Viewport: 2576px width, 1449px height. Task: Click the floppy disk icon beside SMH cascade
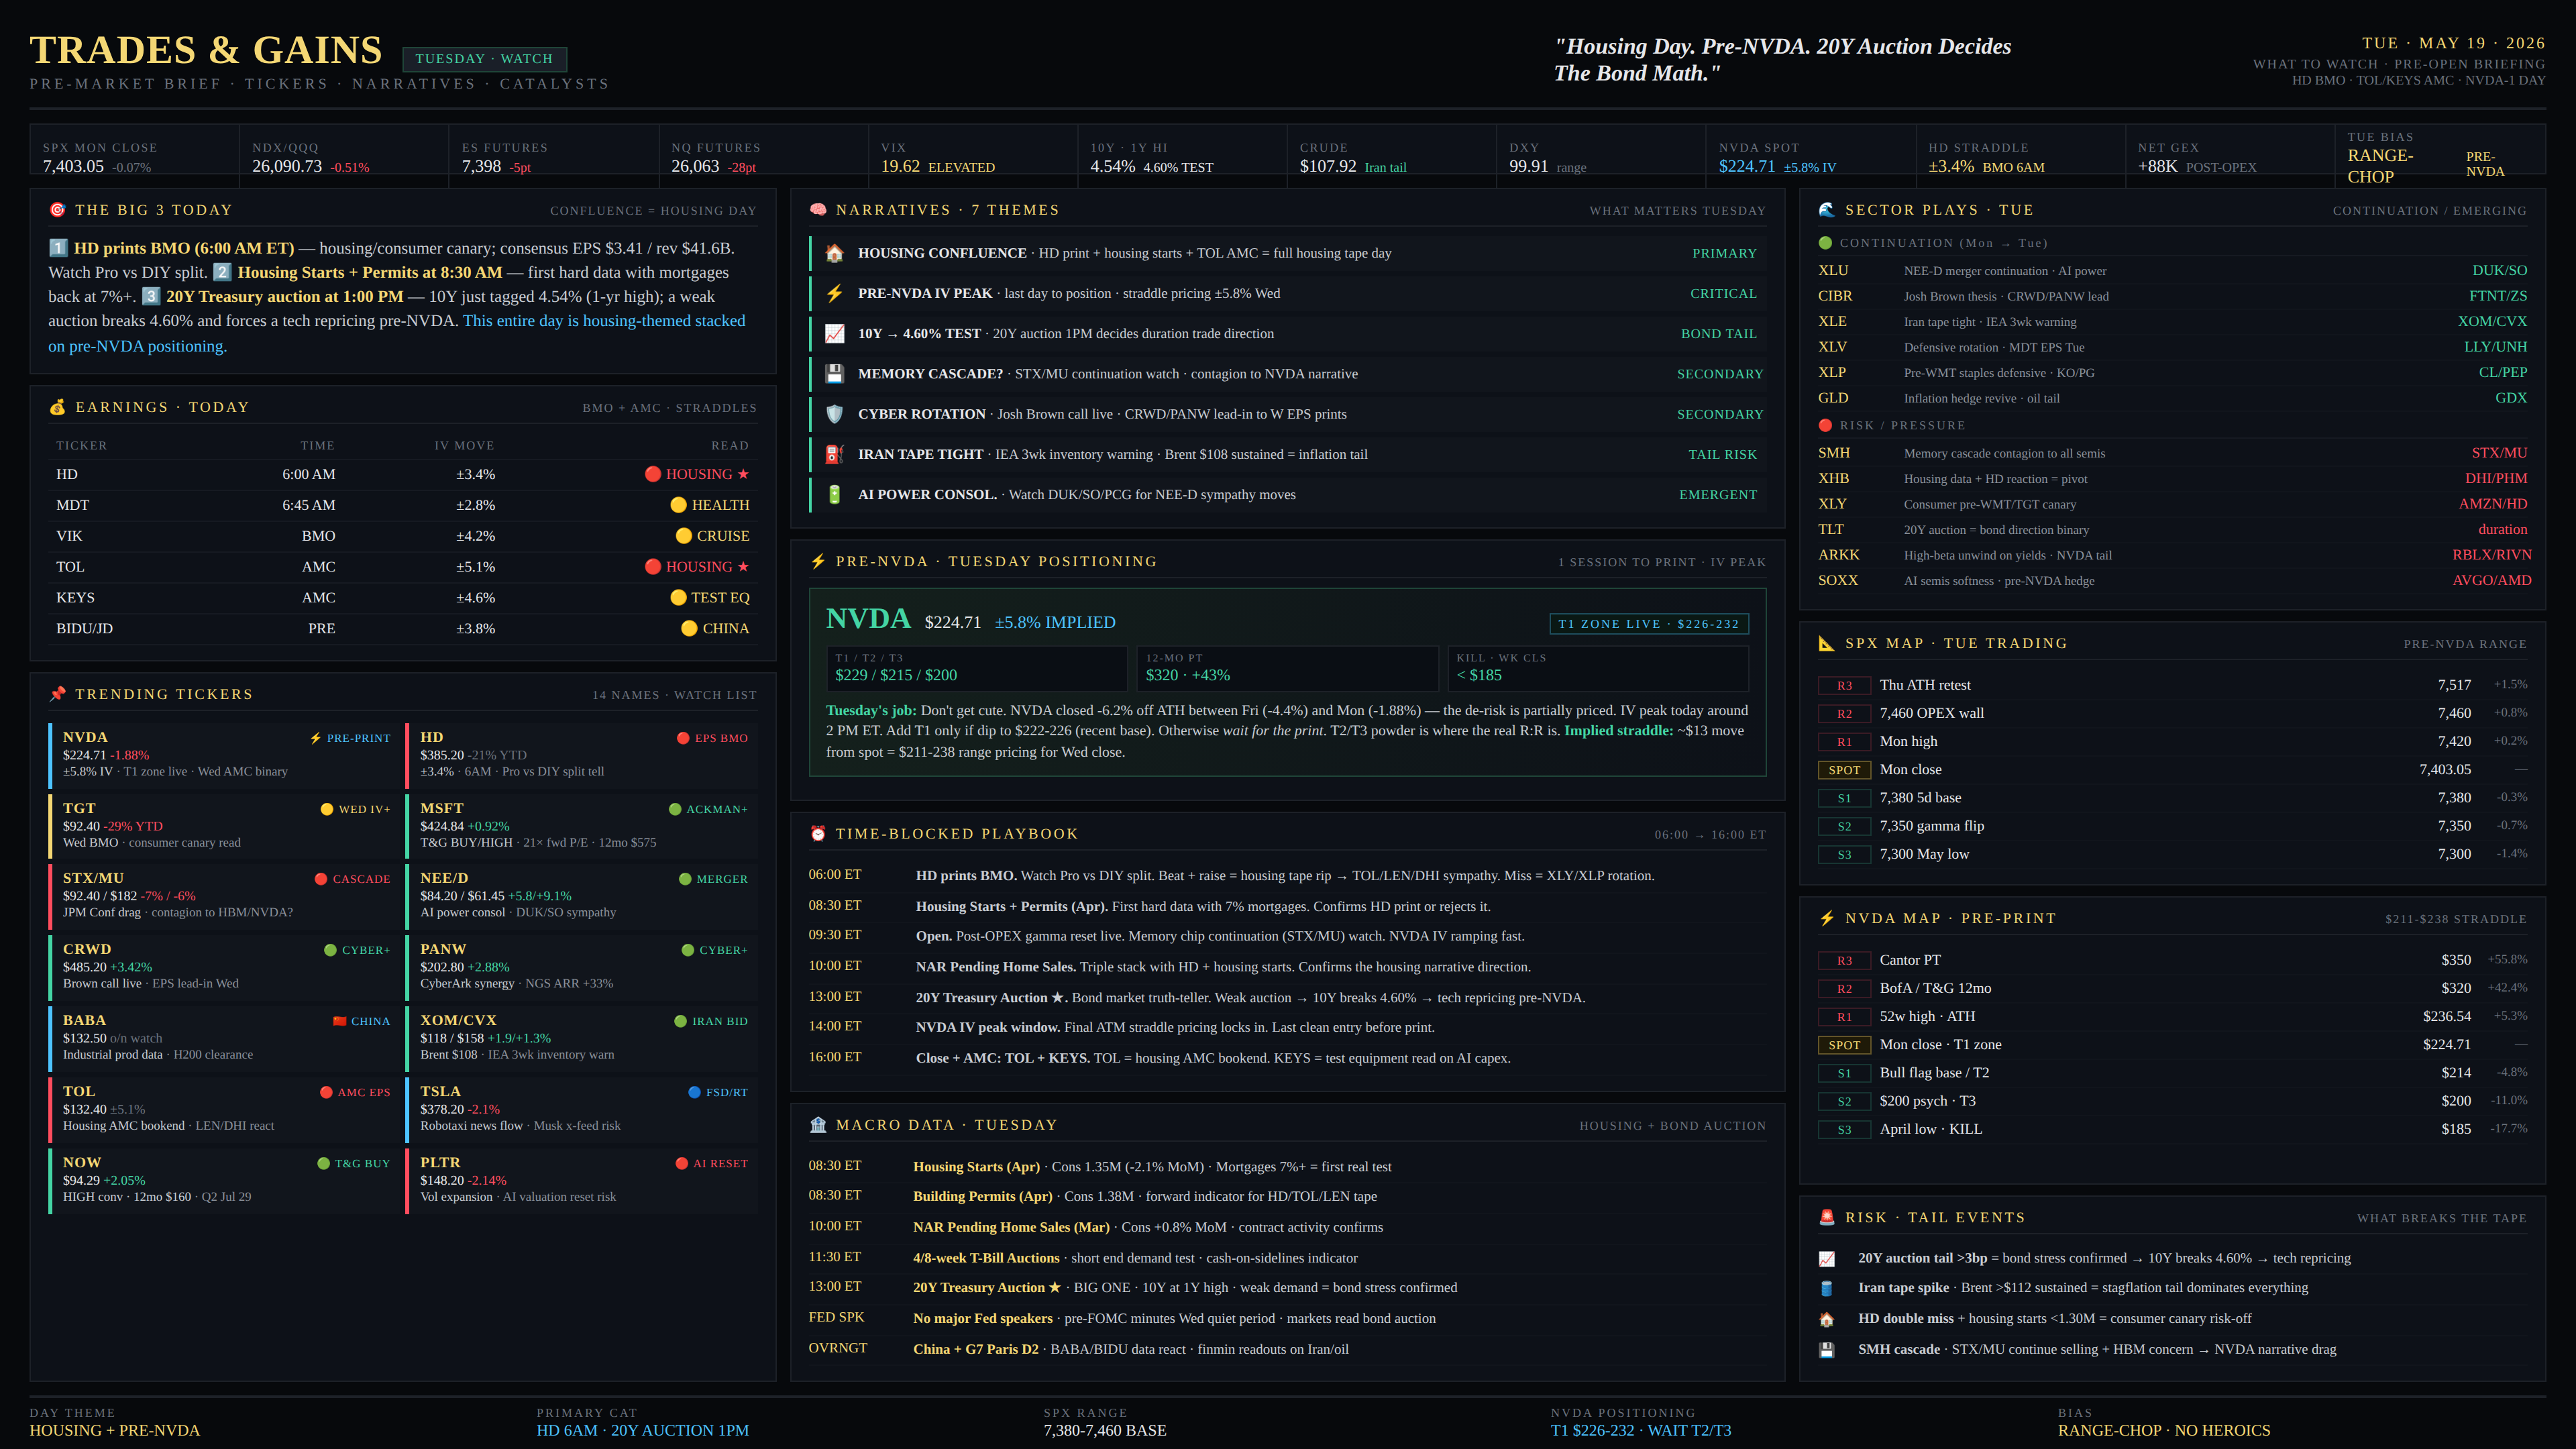[x=1827, y=1349]
